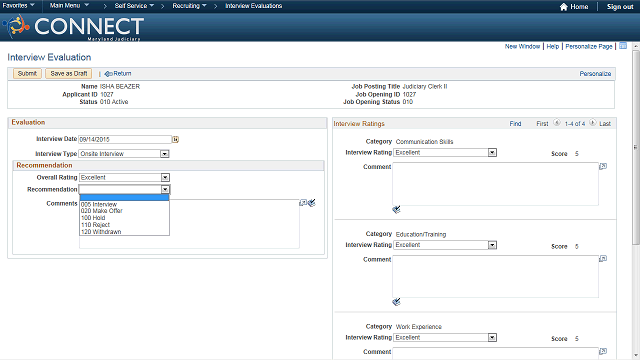Click spell check icon under Education/Training comment

point(396,302)
